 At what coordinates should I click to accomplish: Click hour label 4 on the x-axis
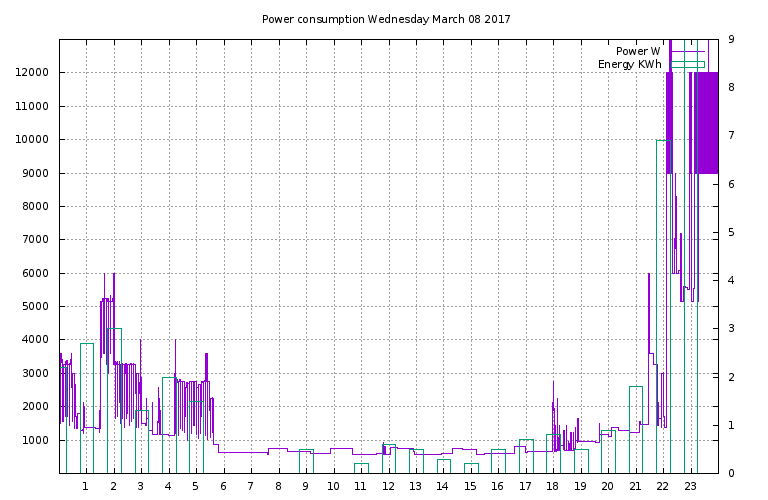click(168, 486)
